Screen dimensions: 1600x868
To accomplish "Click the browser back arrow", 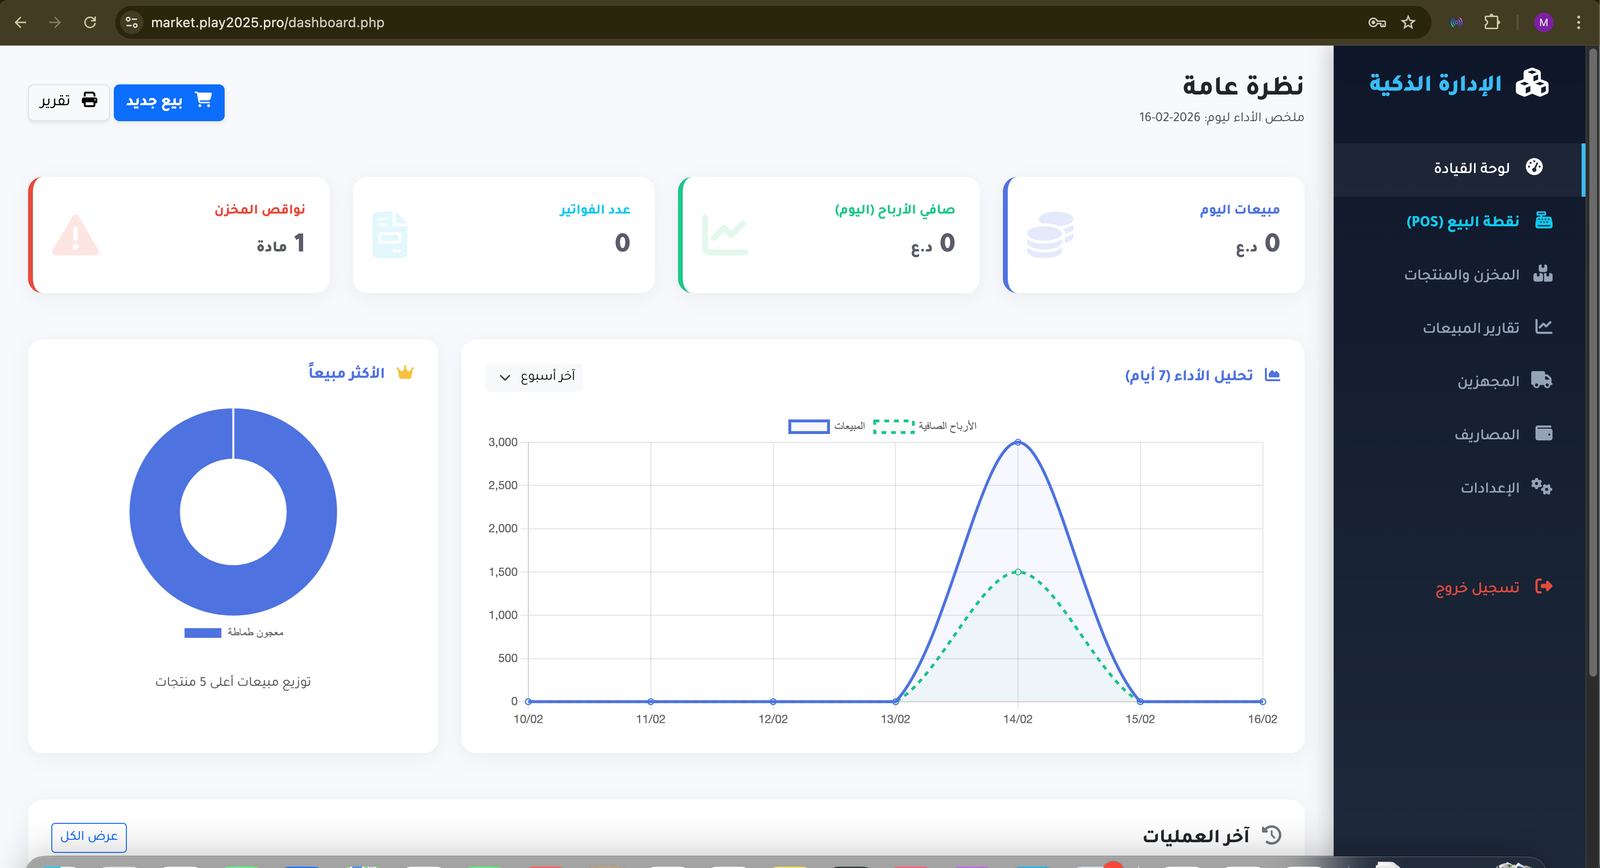I will pos(20,22).
